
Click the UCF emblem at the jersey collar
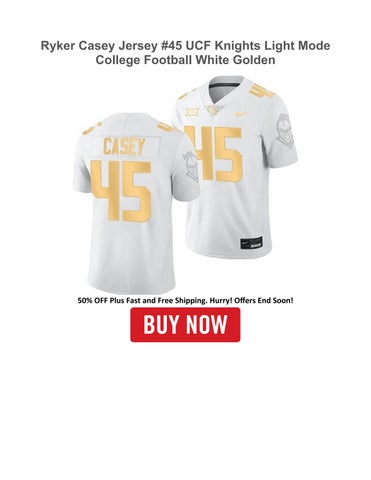(211, 110)
